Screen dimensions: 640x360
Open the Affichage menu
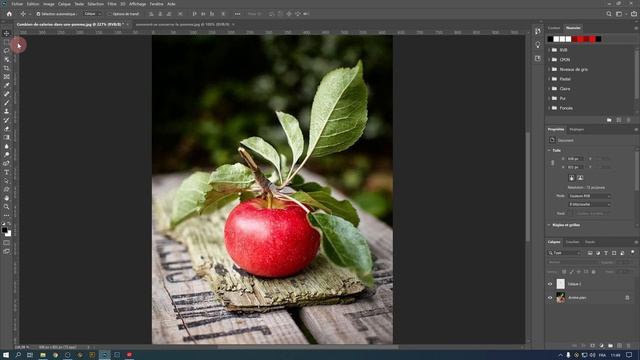138,4
